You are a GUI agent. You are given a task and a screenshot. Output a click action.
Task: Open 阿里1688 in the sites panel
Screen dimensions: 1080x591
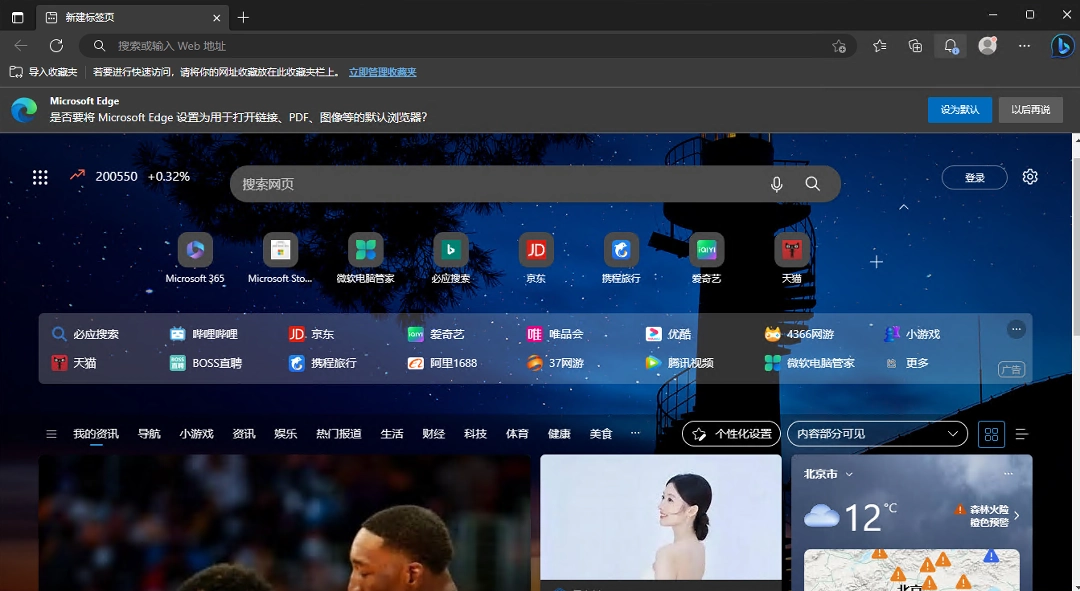pyautogui.click(x=442, y=363)
